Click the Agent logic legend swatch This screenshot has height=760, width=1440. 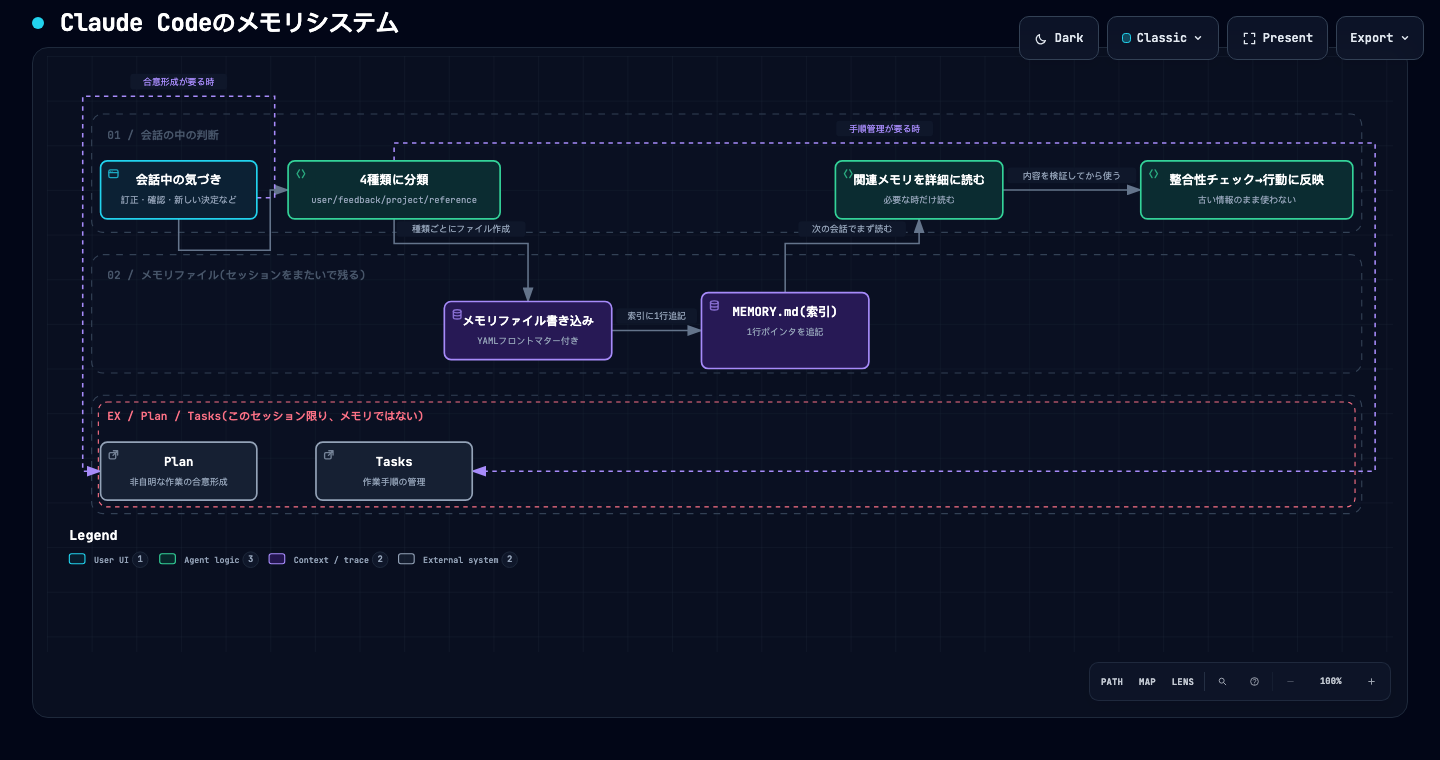pyautogui.click(x=167, y=560)
